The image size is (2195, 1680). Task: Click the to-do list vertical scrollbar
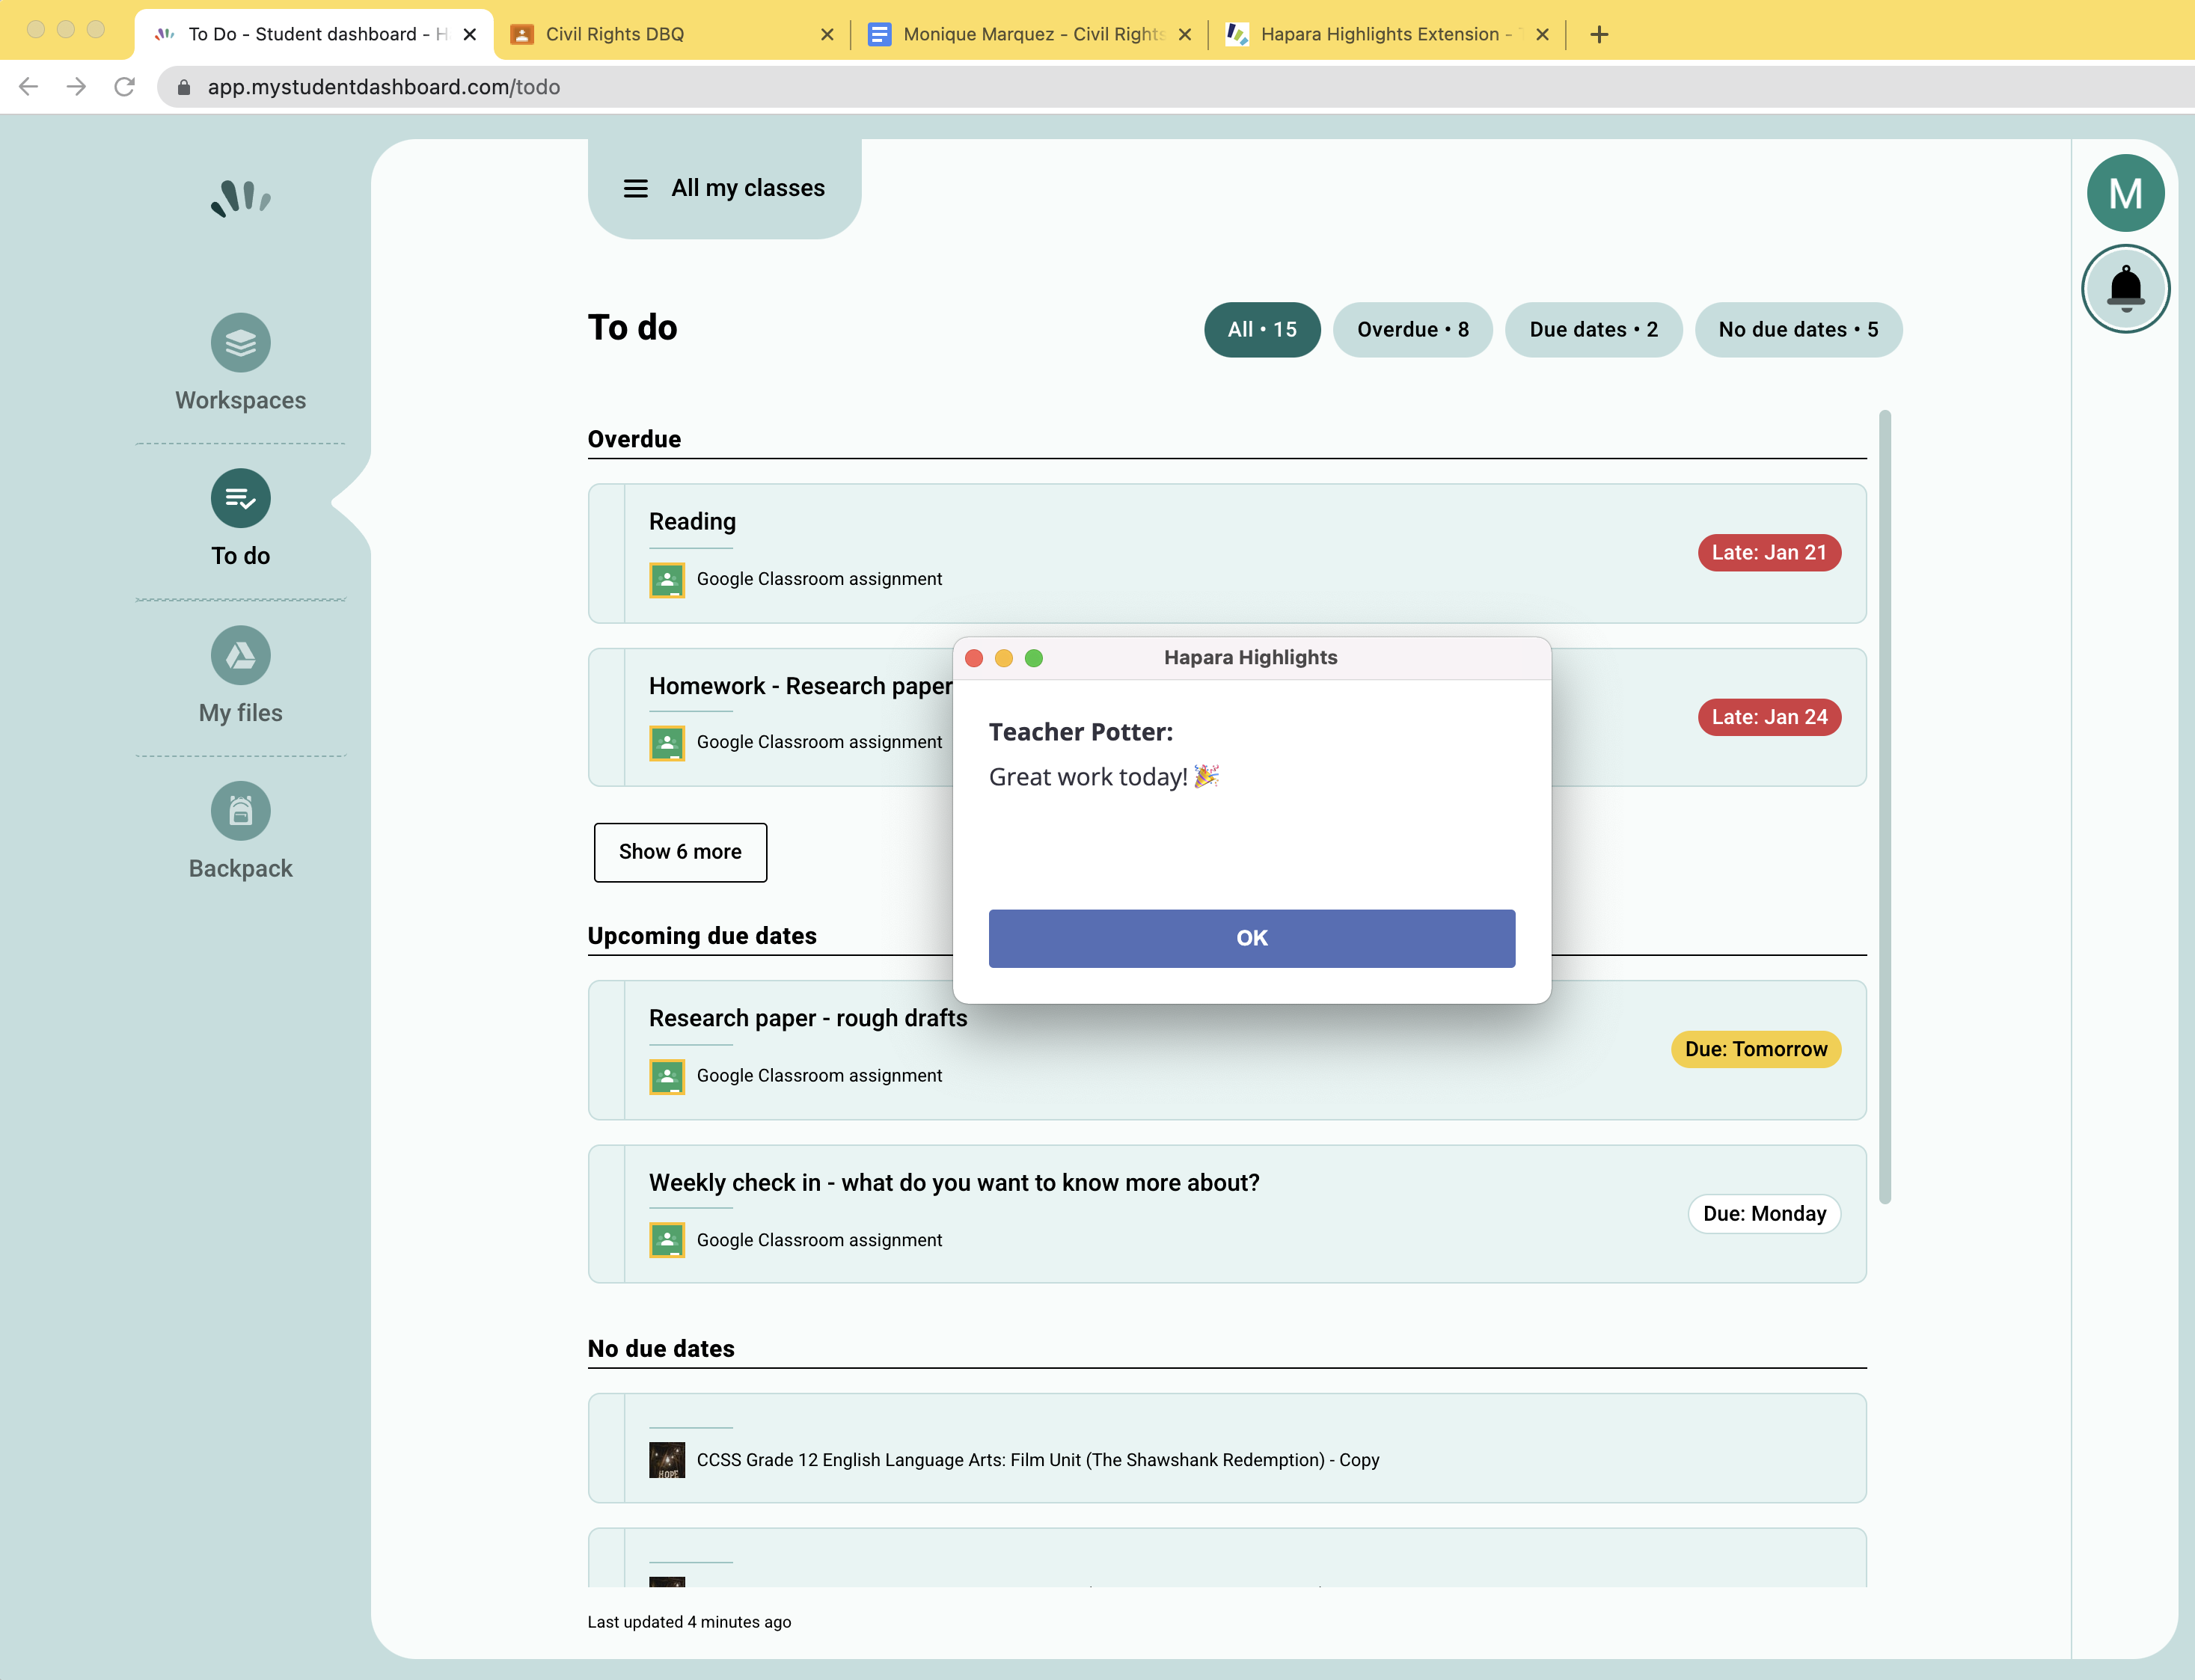[x=1885, y=806]
